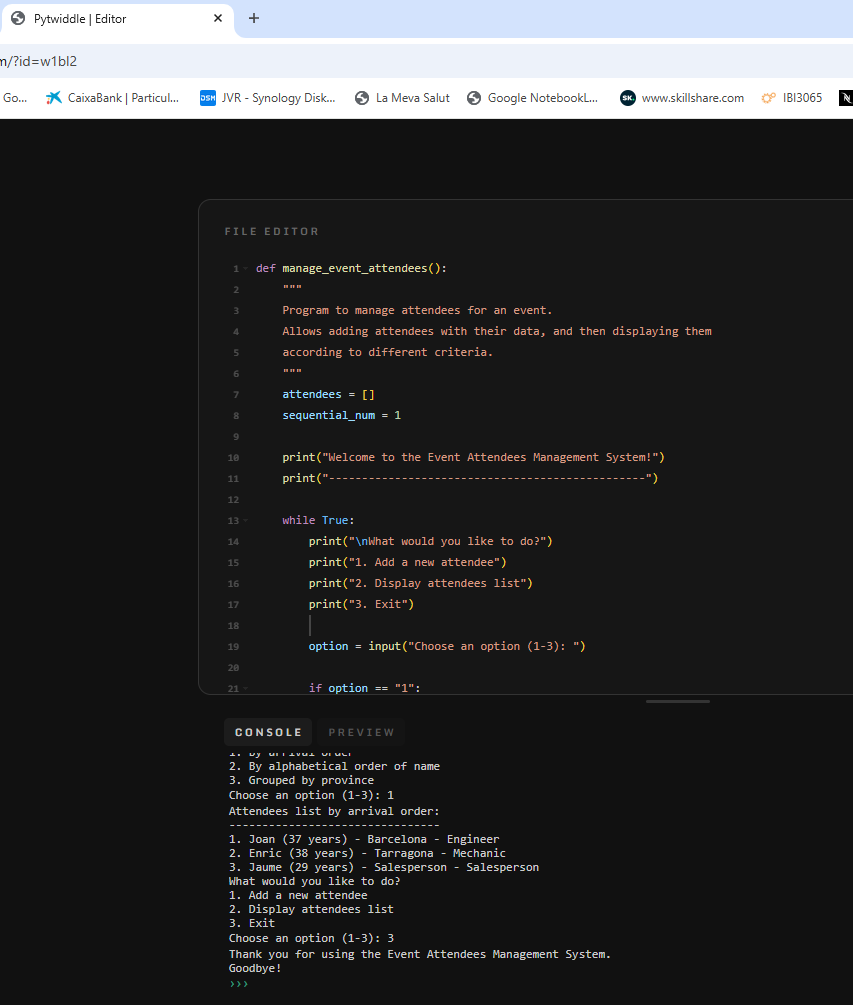Click the if option == "1": line
This screenshot has width=853, height=1005.
(x=364, y=688)
